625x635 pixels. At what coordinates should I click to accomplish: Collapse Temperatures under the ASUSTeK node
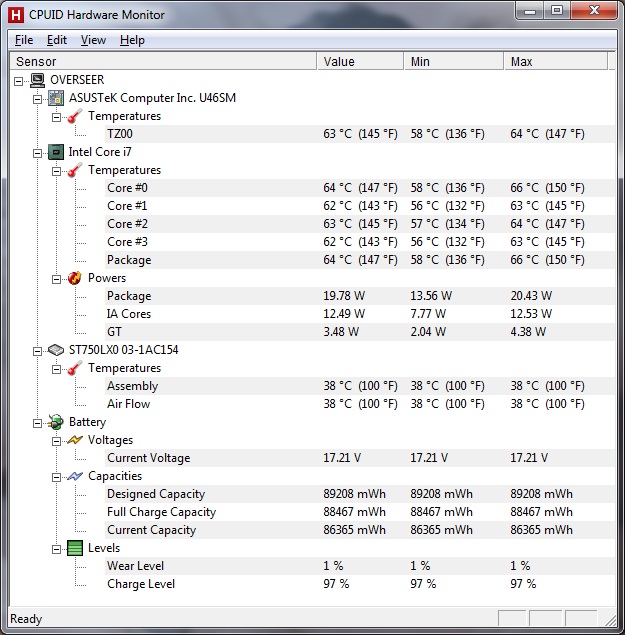click(x=56, y=117)
